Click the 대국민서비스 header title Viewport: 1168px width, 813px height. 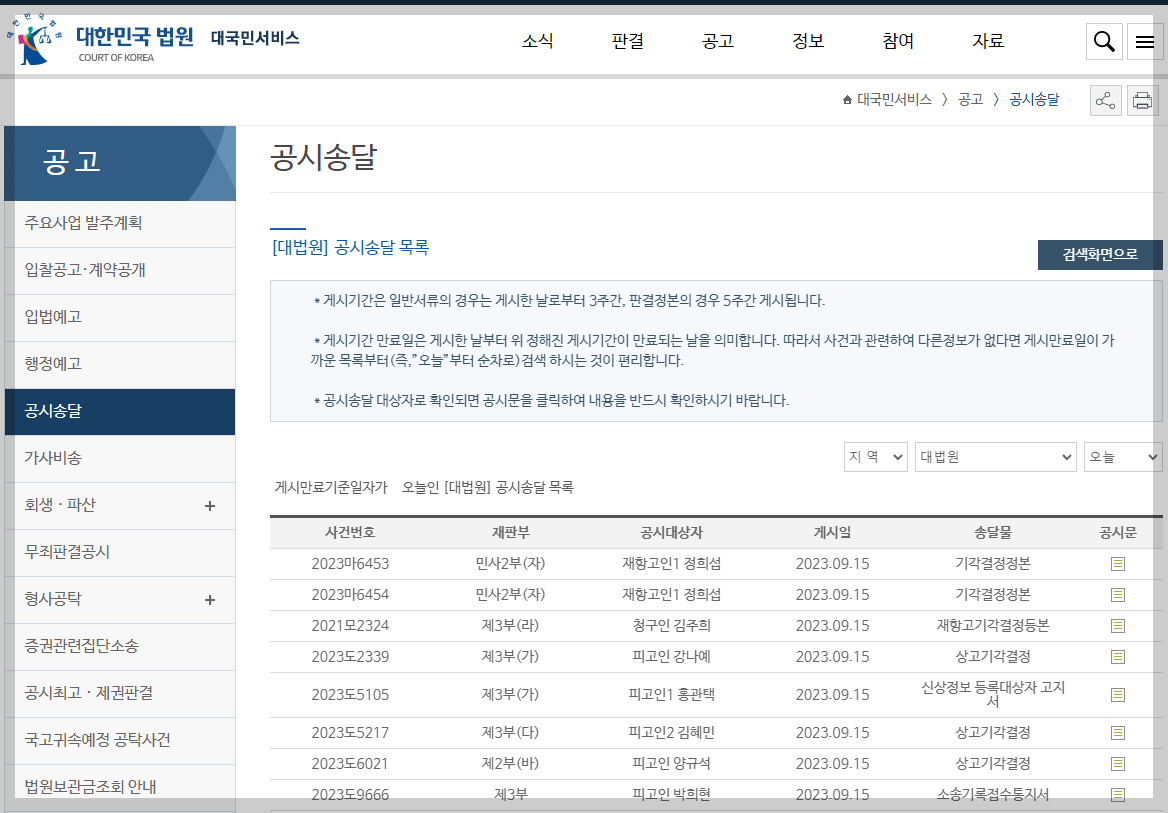(255, 38)
